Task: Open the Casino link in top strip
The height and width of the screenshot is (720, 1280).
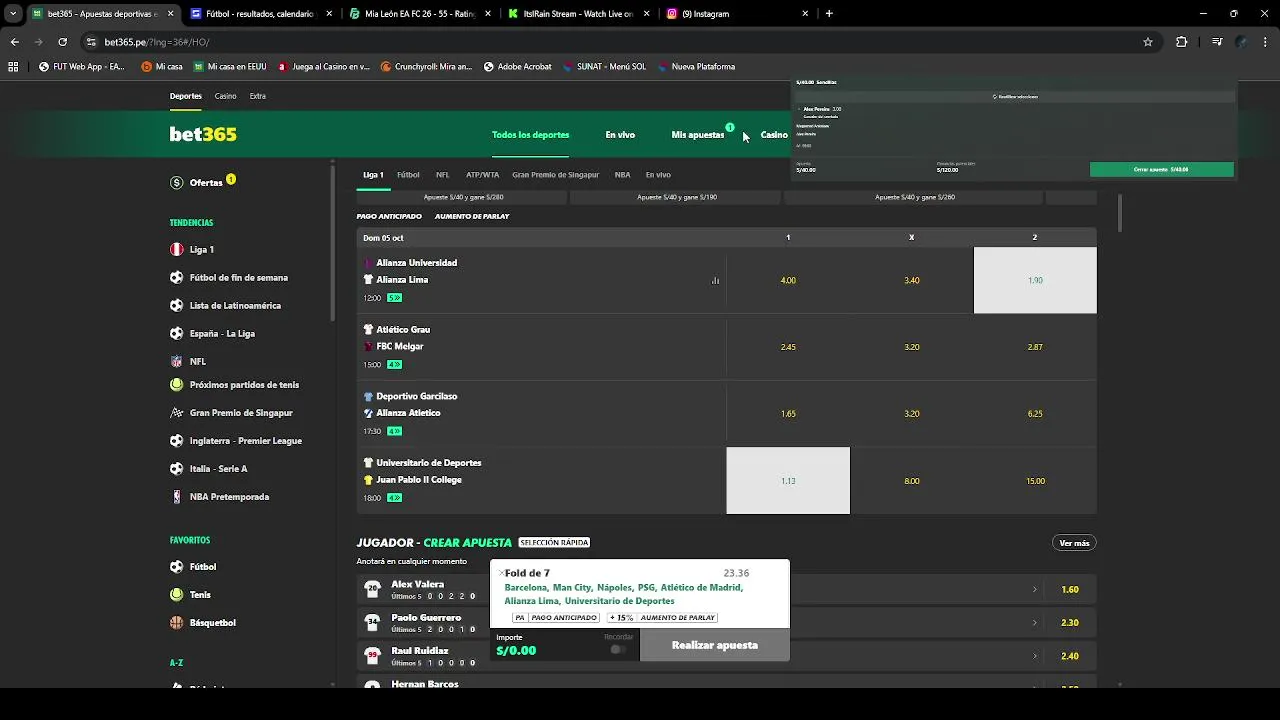Action: (226, 96)
